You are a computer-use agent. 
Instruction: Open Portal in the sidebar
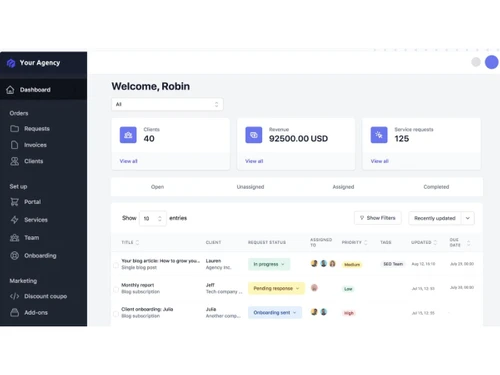point(32,202)
